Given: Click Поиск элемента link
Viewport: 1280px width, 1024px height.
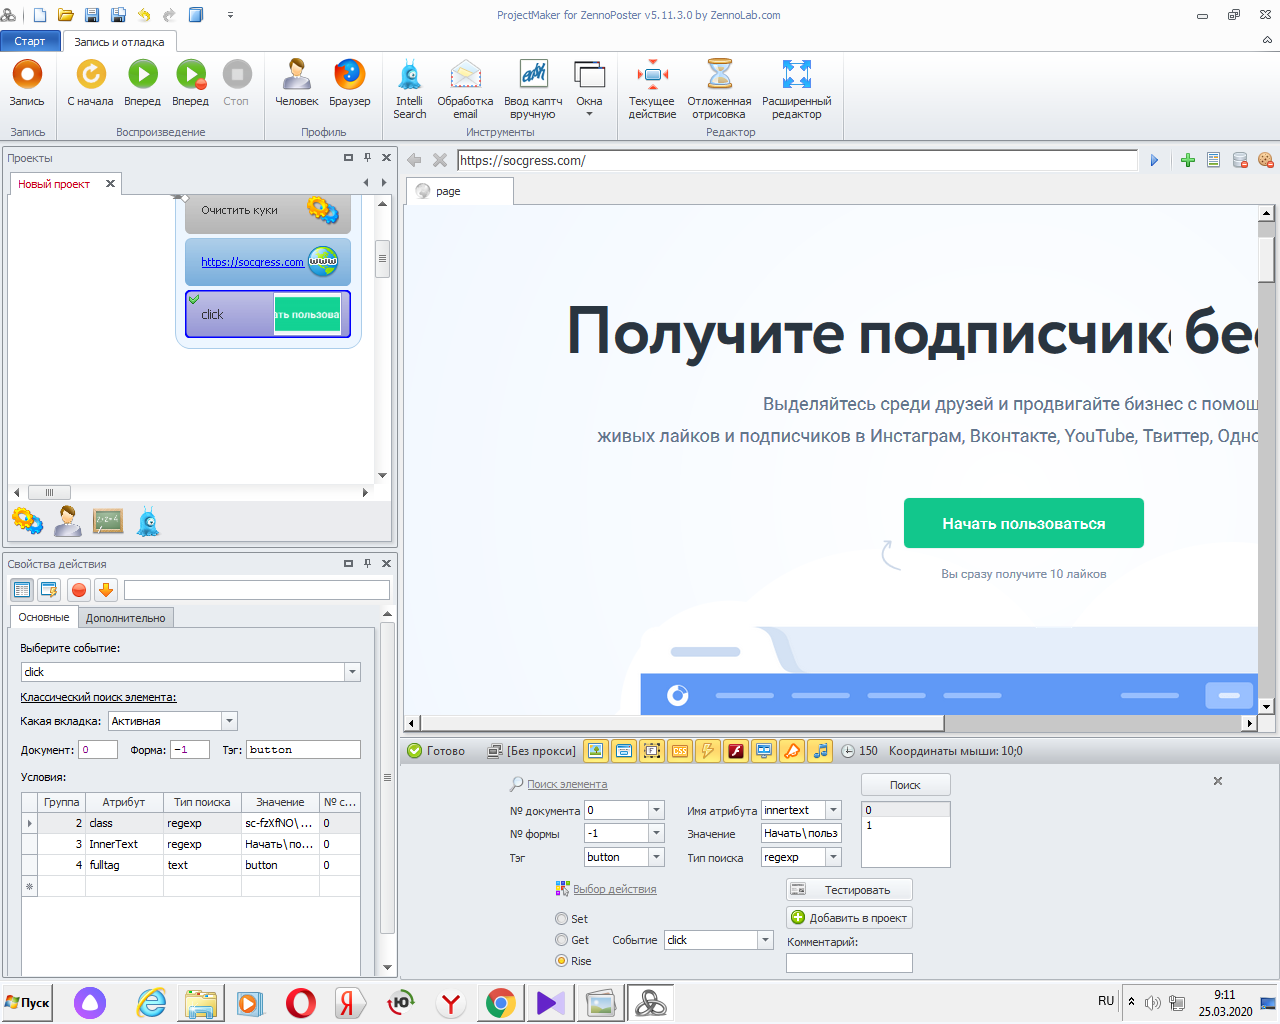Looking at the screenshot, I should point(567,784).
